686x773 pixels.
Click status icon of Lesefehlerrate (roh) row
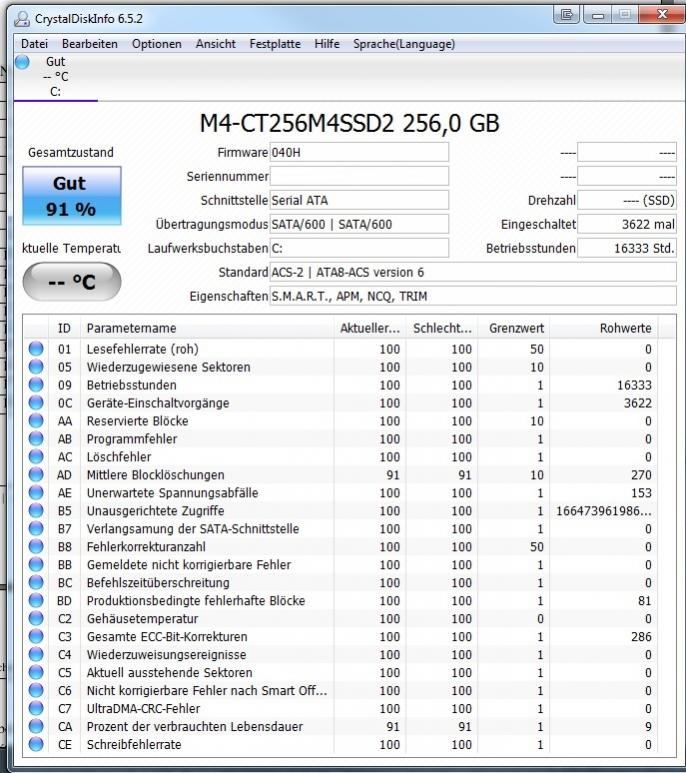coord(36,349)
